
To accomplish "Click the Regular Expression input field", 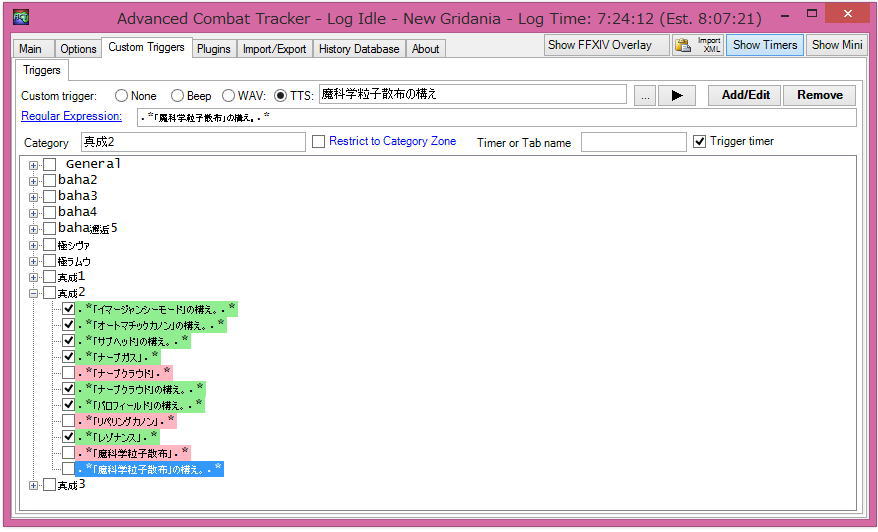I will pyautogui.click(x=497, y=118).
